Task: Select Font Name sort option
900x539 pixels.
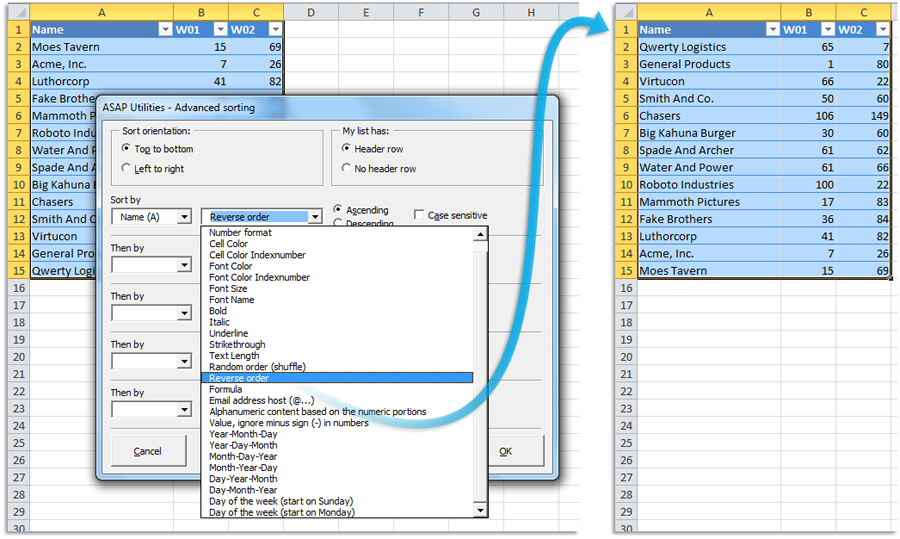Action: pyautogui.click(x=337, y=300)
